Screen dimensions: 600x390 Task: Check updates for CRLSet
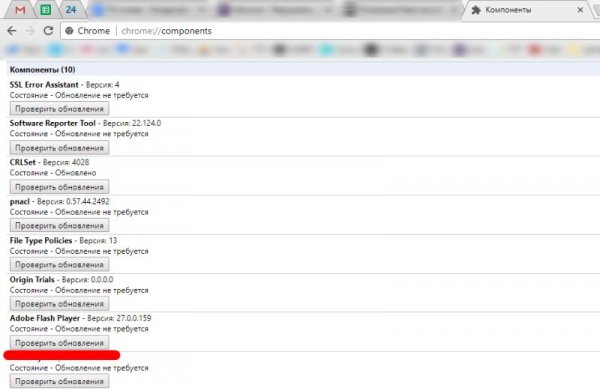point(59,187)
